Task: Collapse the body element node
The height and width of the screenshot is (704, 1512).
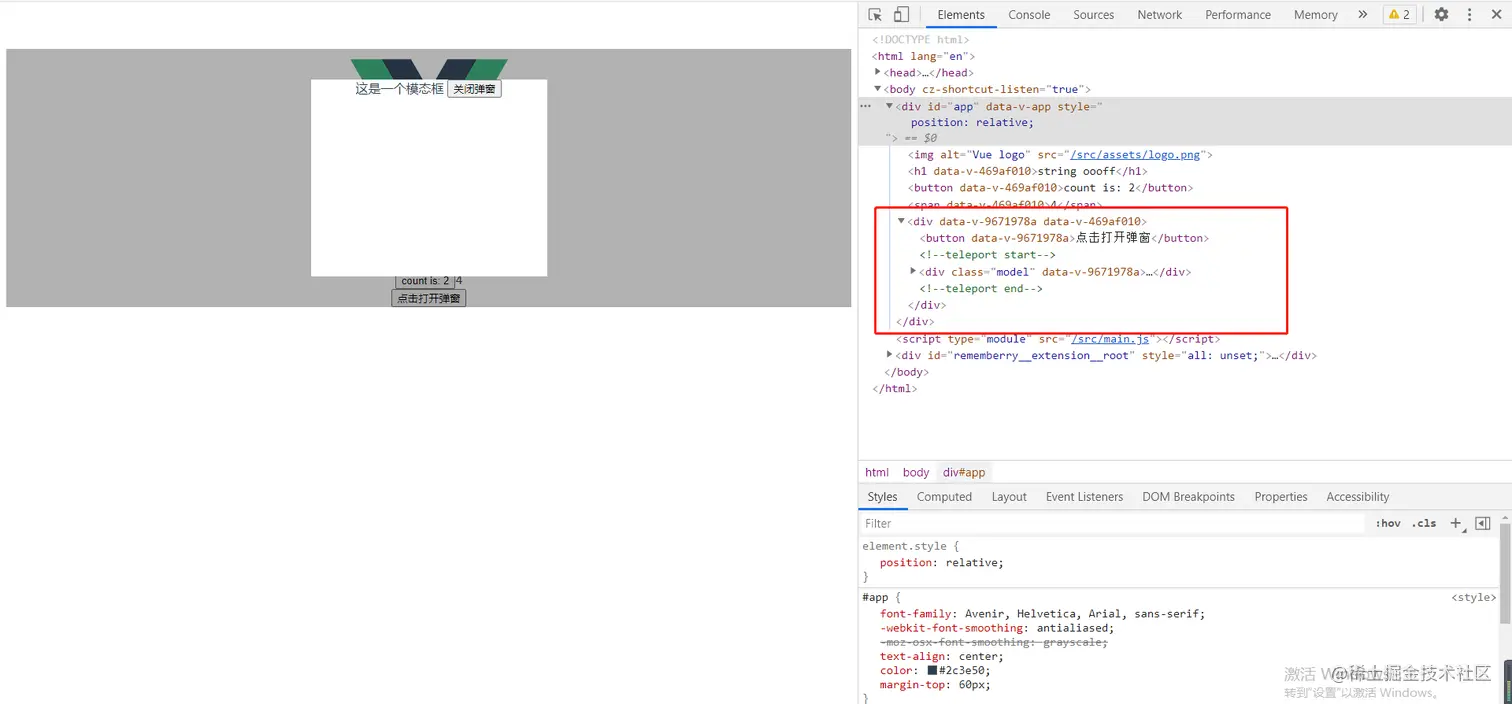Action: [x=878, y=89]
